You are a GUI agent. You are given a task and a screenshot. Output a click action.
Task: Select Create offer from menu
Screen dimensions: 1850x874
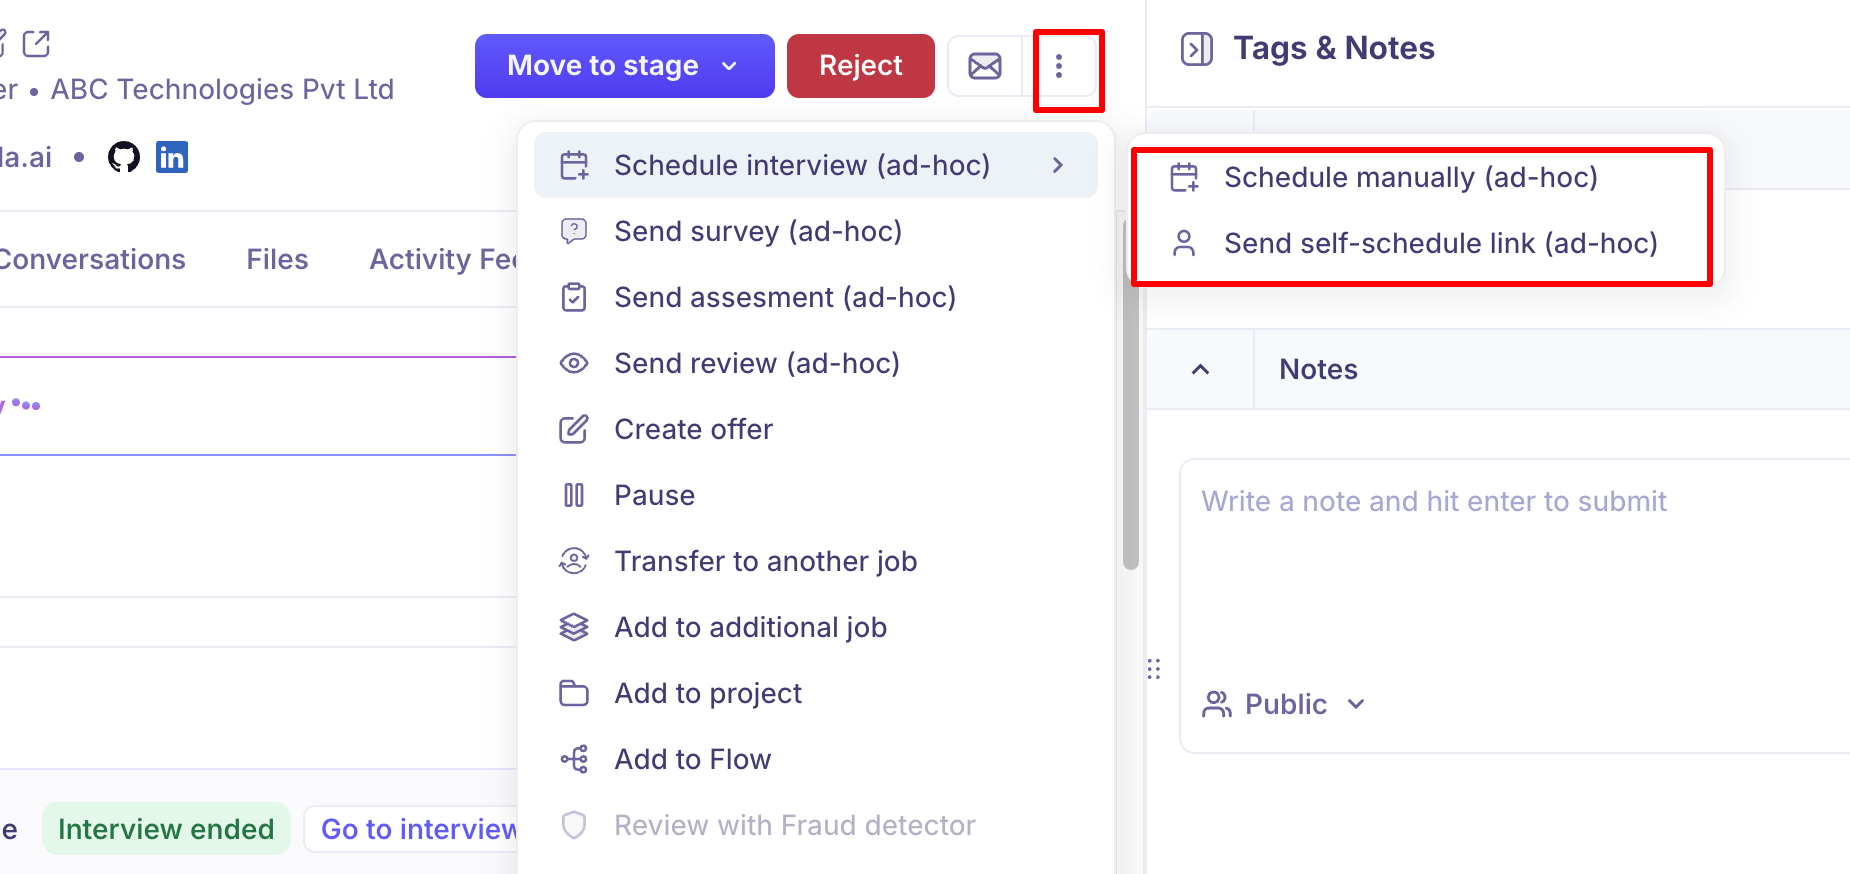coord(816,429)
